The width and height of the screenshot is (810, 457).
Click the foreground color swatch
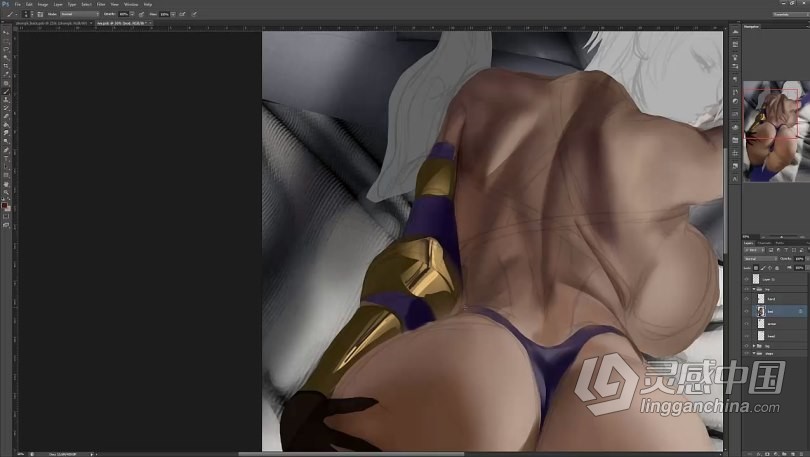tap(5, 205)
